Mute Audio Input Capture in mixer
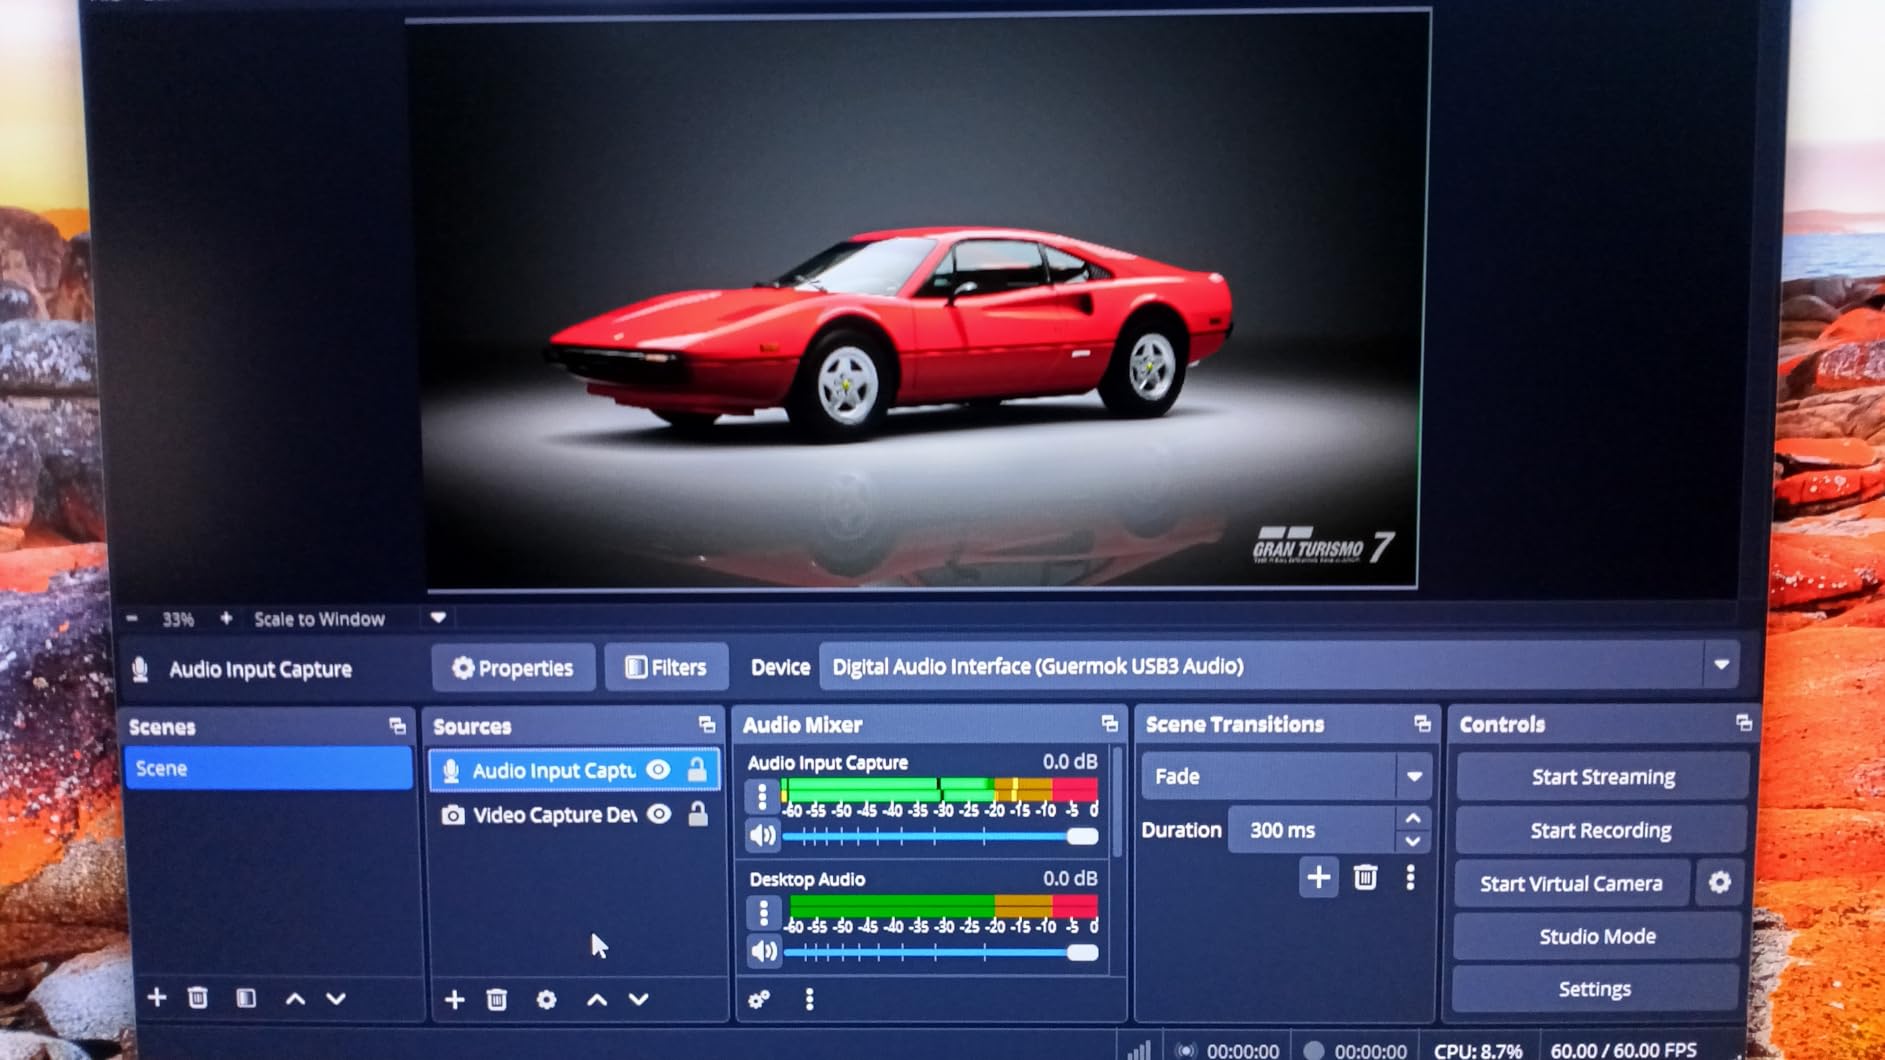The image size is (1885, 1060). 762,835
